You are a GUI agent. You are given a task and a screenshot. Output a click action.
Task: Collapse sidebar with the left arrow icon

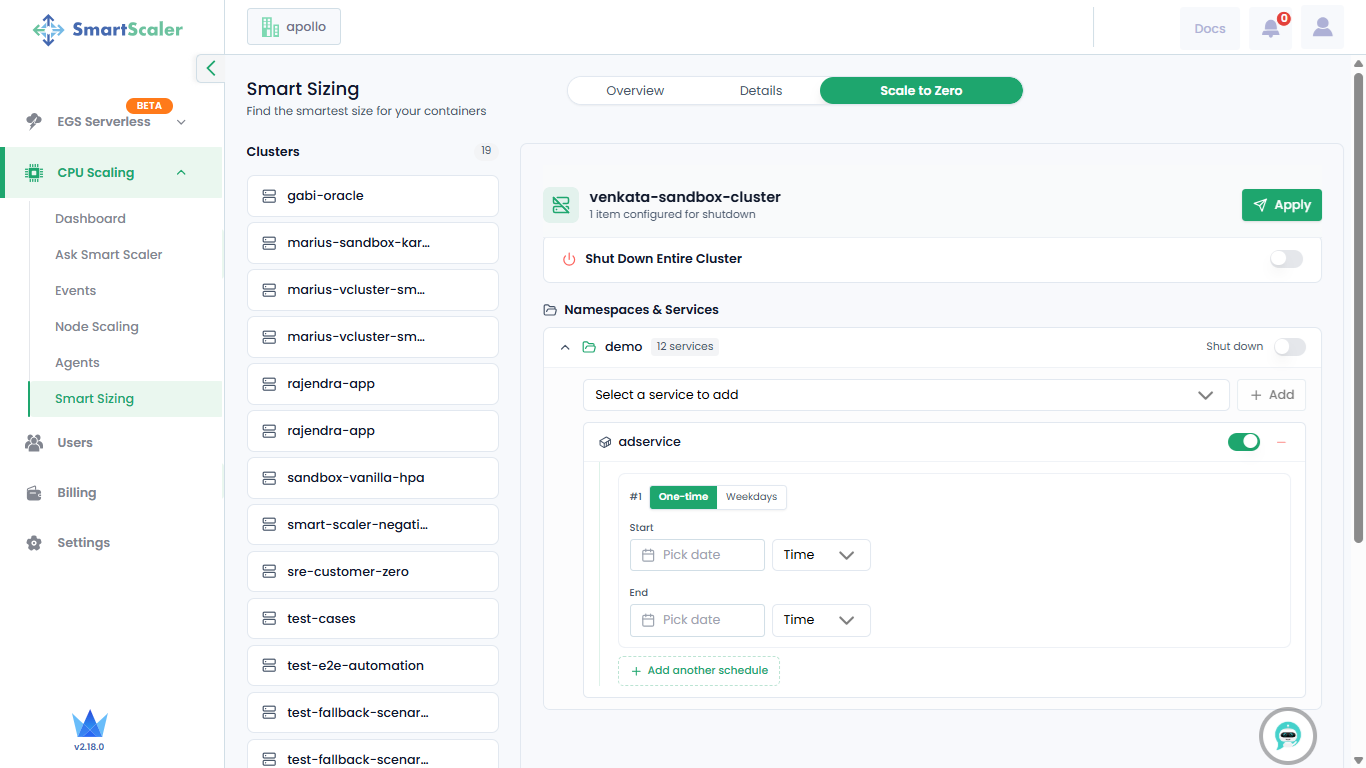coord(210,68)
